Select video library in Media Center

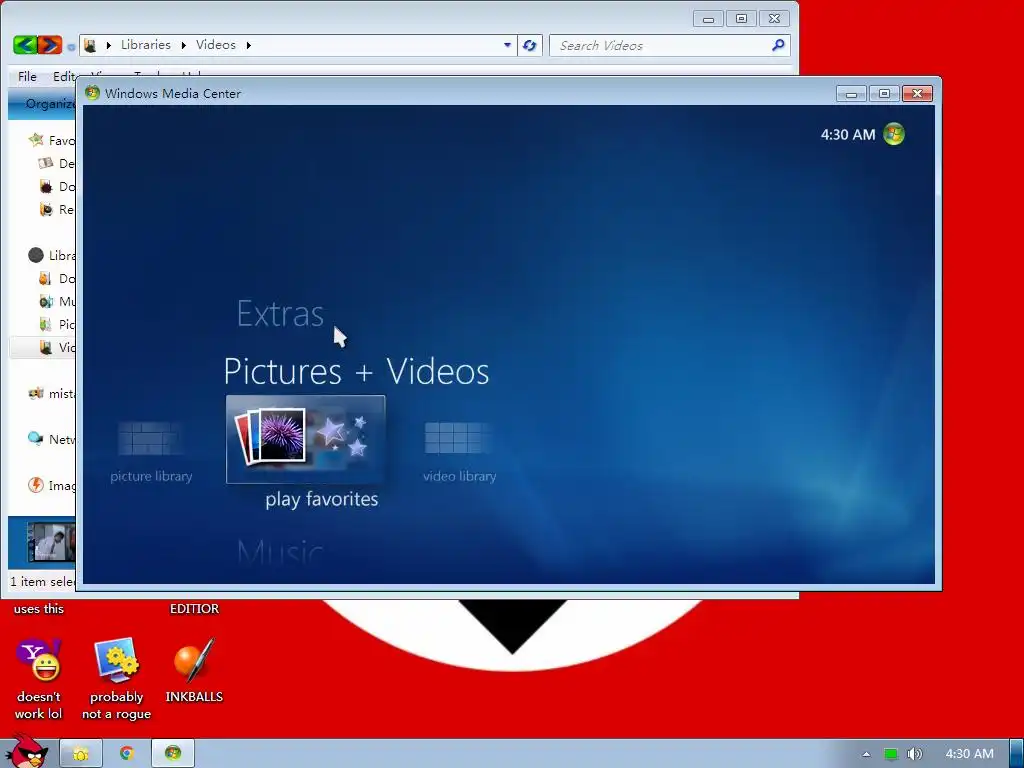tap(459, 452)
